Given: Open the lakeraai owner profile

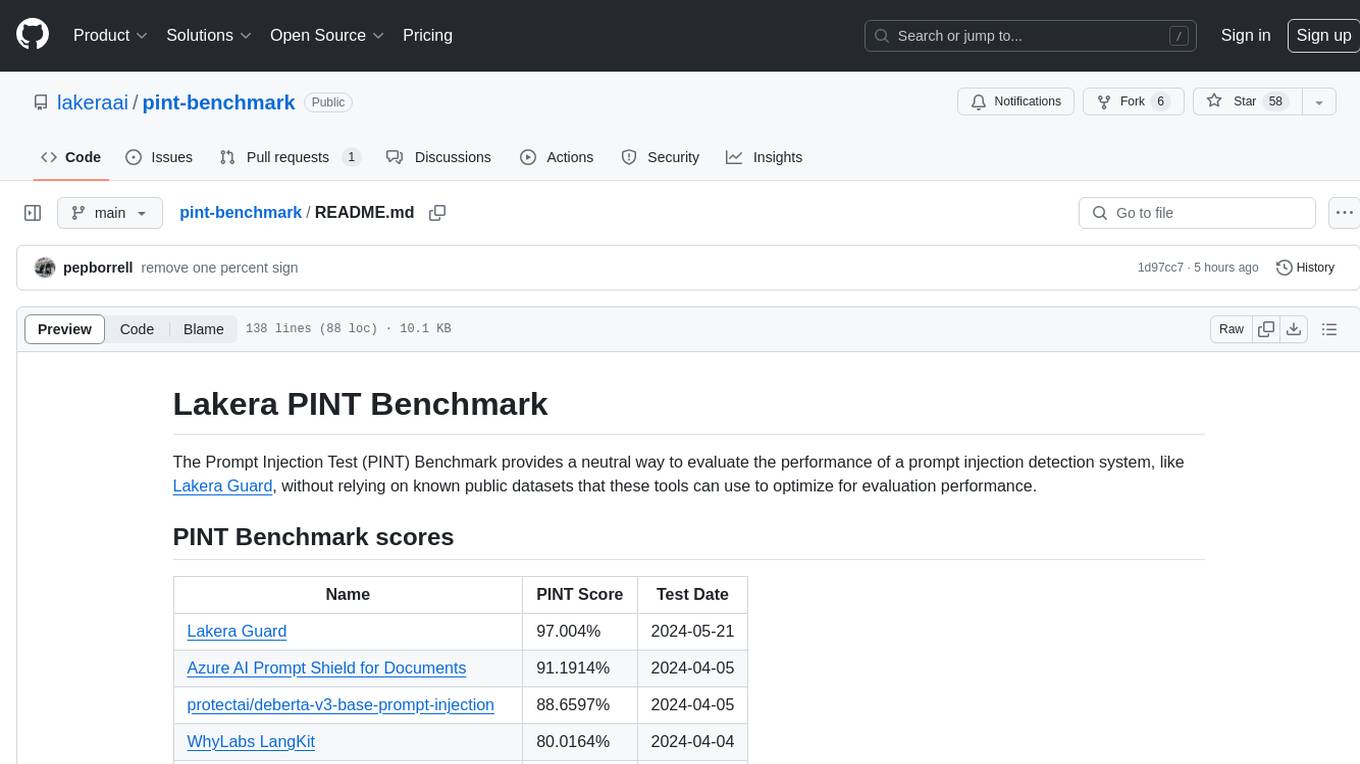Looking at the screenshot, I should pos(92,102).
